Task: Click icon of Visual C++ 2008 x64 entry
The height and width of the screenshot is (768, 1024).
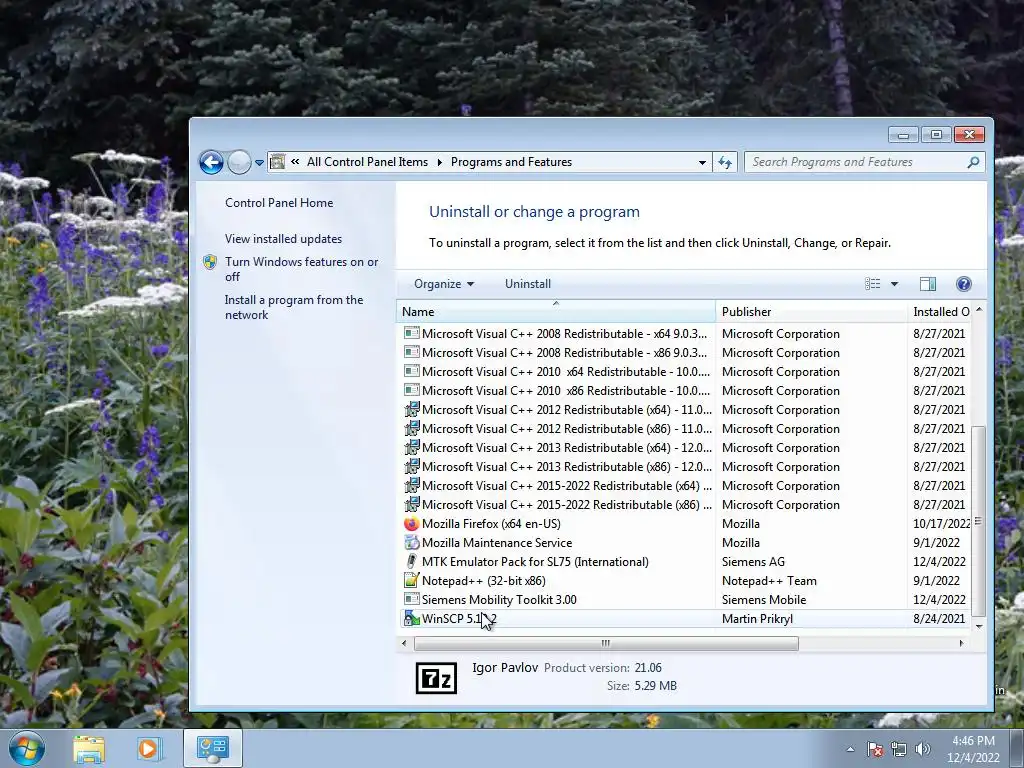Action: (411, 333)
